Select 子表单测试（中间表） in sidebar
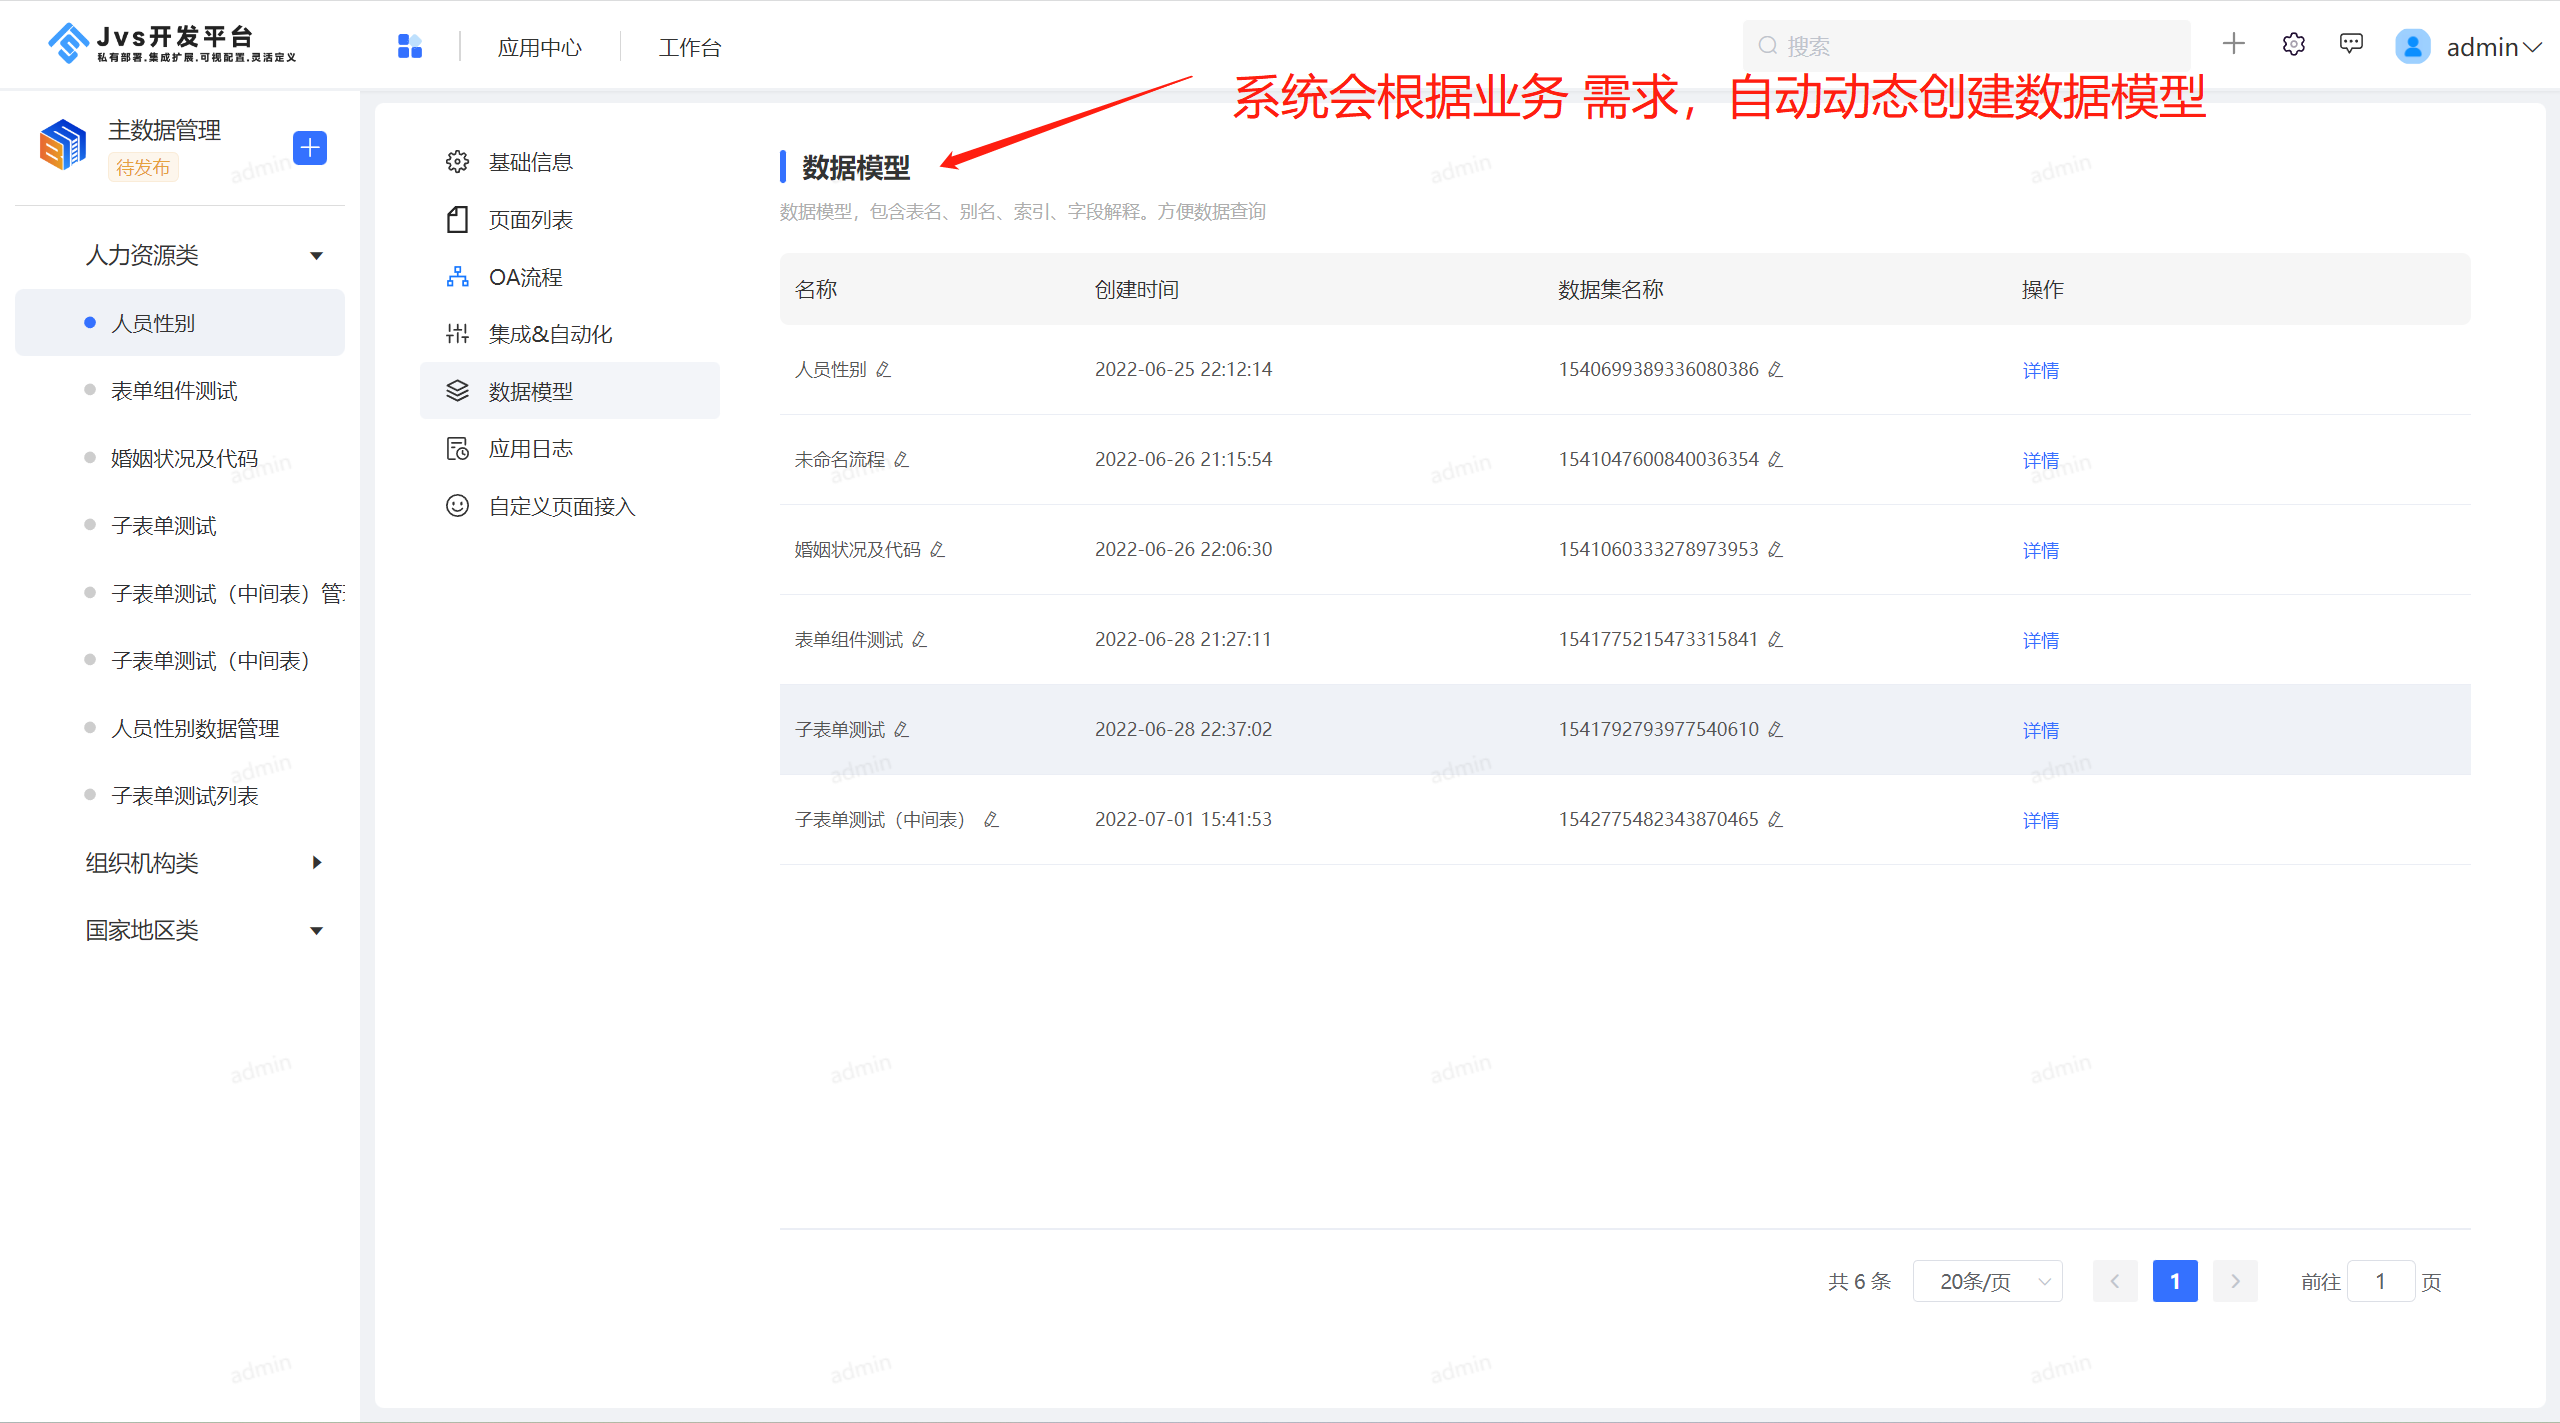2560x1423 pixels. [180, 661]
